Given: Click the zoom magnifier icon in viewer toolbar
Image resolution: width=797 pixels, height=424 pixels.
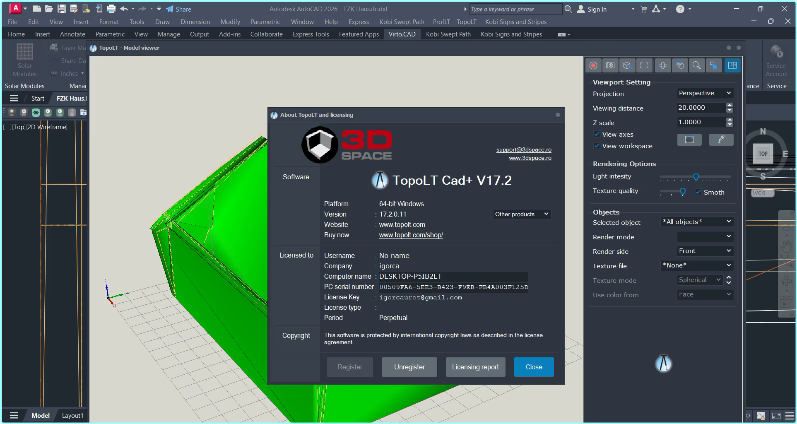Looking at the screenshot, I should (x=696, y=66).
